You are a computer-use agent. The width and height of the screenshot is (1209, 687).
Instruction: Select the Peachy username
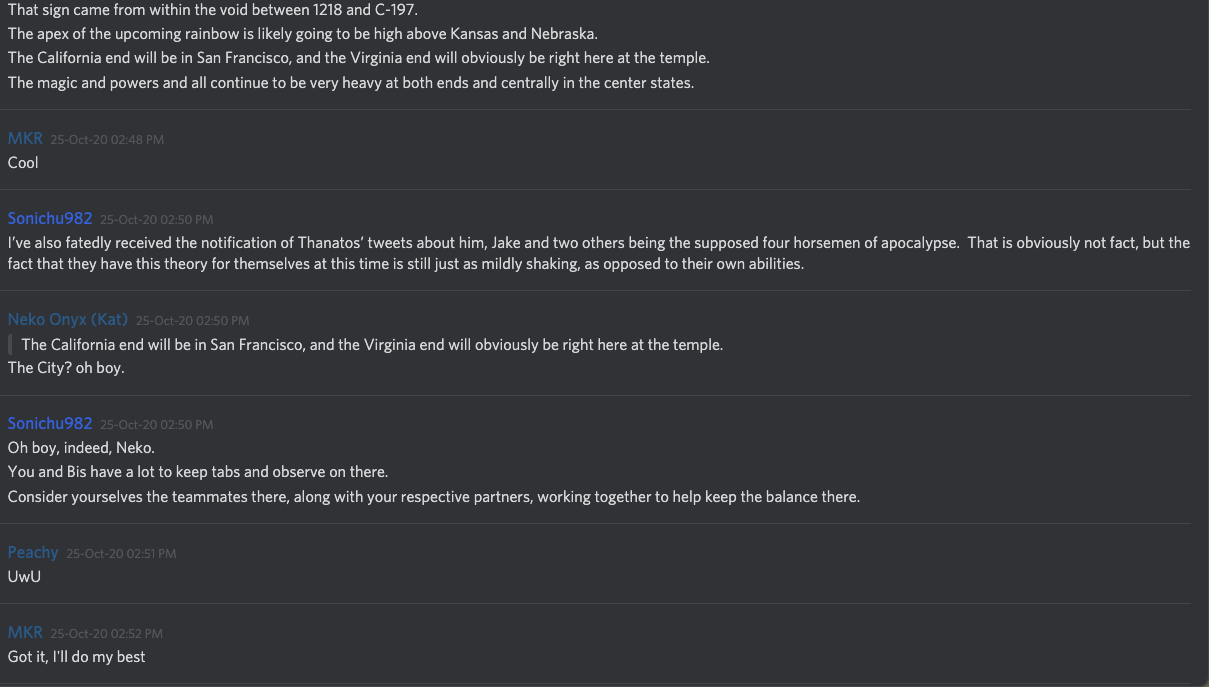[x=33, y=552]
